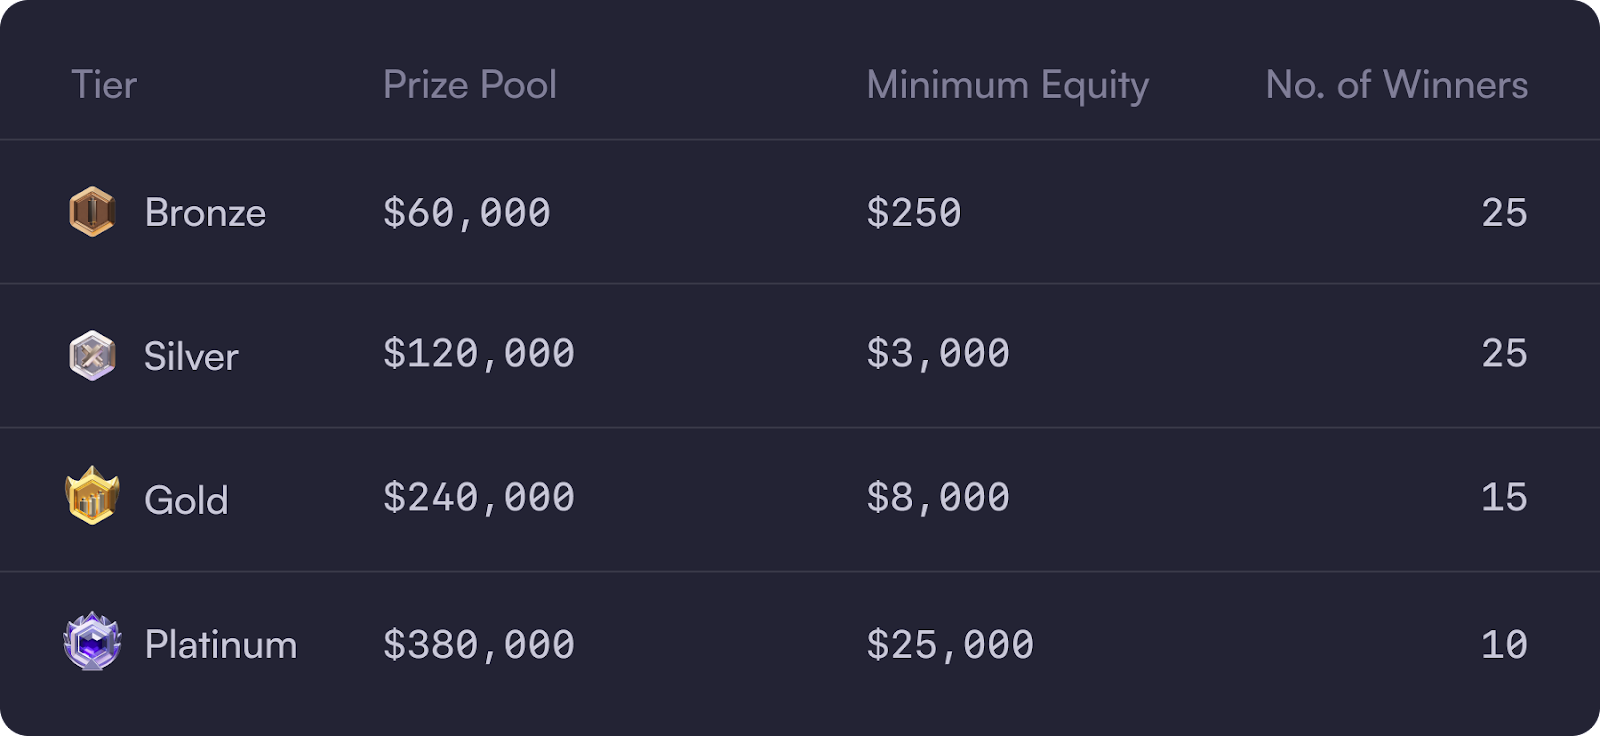Click the $380,000 prize pool value
Viewport: 1600px width, 736px height.
(479, 645)
